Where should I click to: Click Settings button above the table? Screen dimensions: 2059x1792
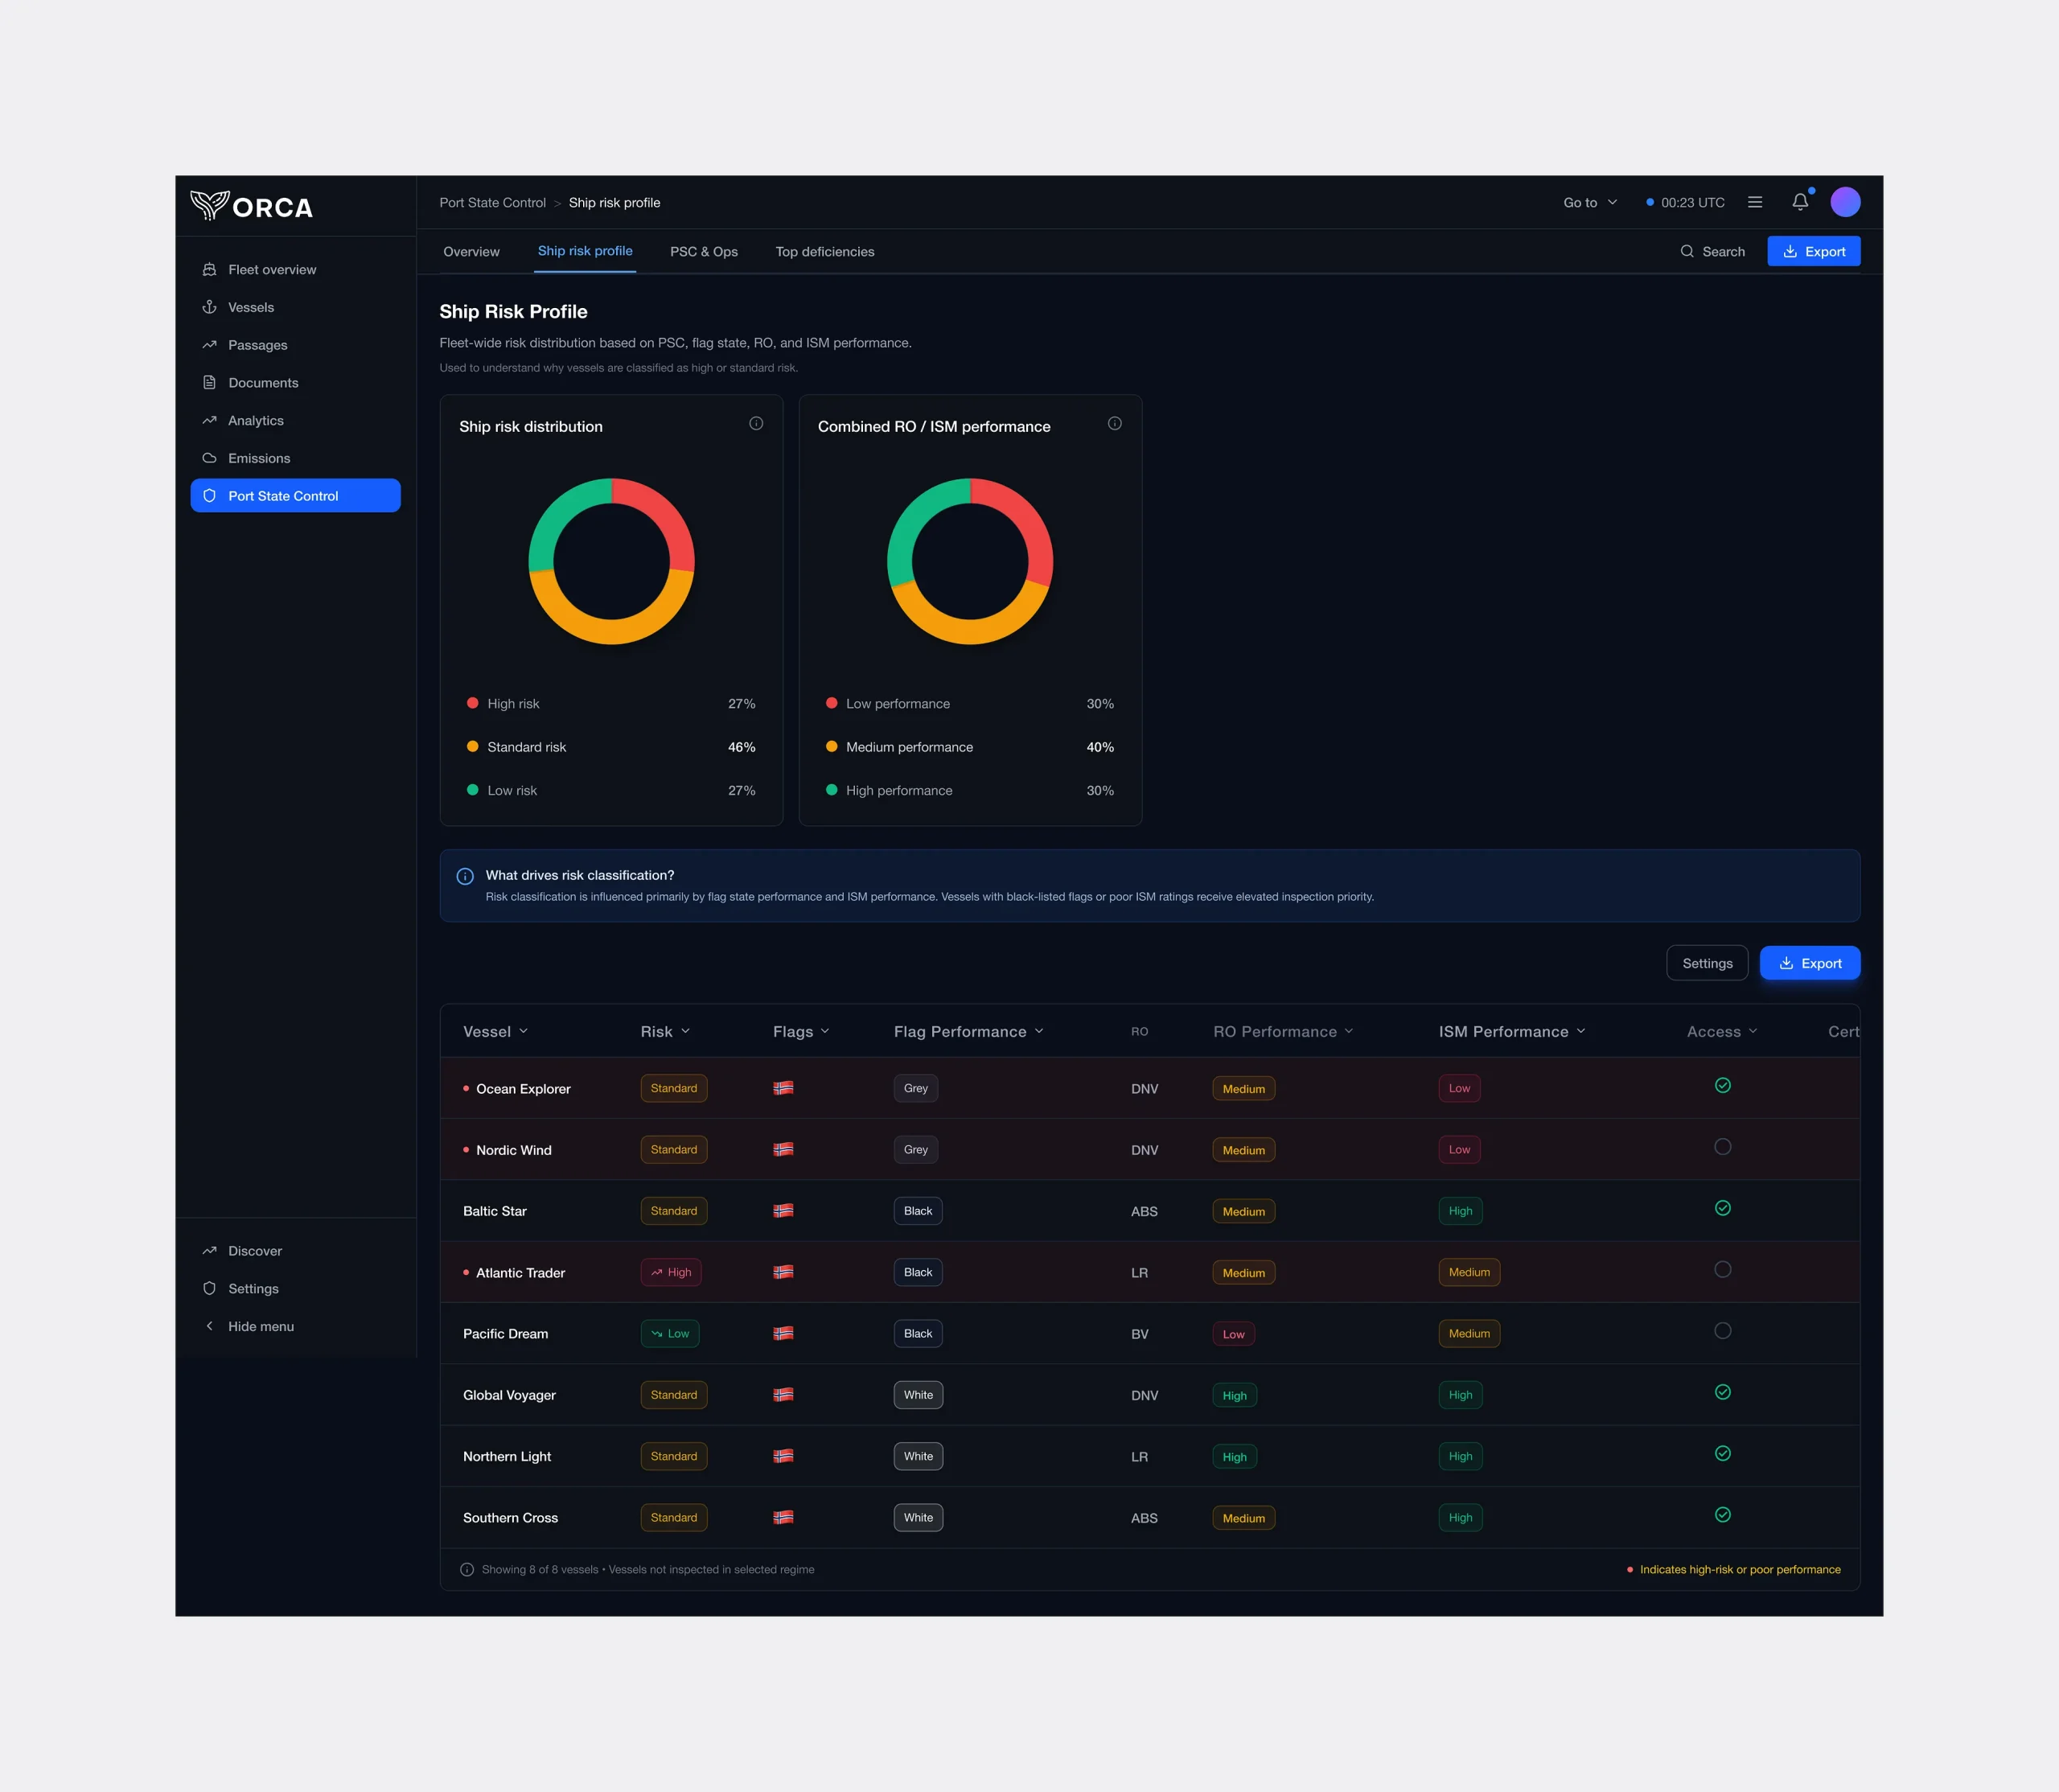coord(1706,963)
